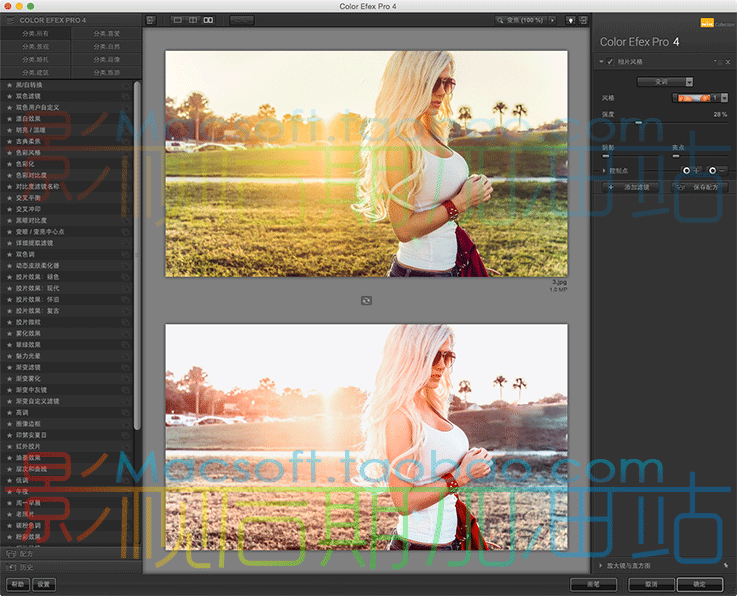Image resolution: width=737 pixels, height=596 pixels.
Task: Click the 确定 OK button
Action: [699, 584]
